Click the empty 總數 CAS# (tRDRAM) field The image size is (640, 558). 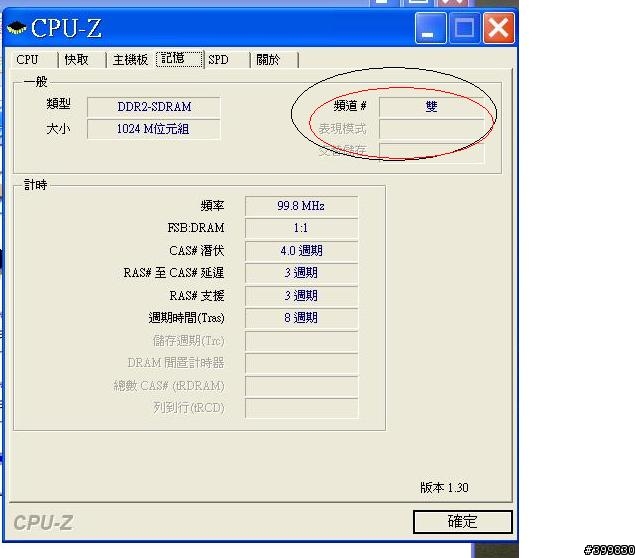click(301, 386)
